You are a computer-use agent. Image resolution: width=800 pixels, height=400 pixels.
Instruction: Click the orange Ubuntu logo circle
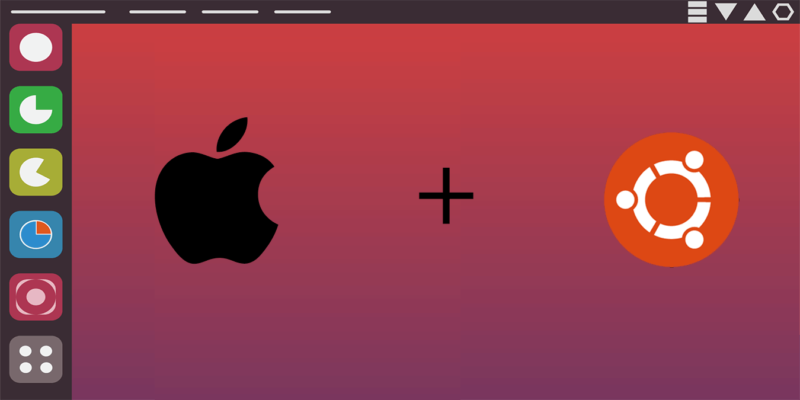click(x=671, y=199)
